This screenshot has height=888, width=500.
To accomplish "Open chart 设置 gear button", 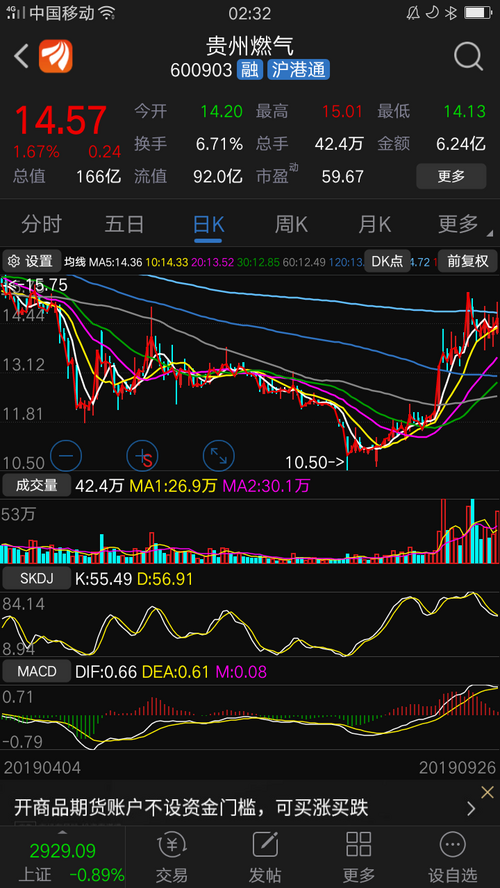I will [31, 261].
